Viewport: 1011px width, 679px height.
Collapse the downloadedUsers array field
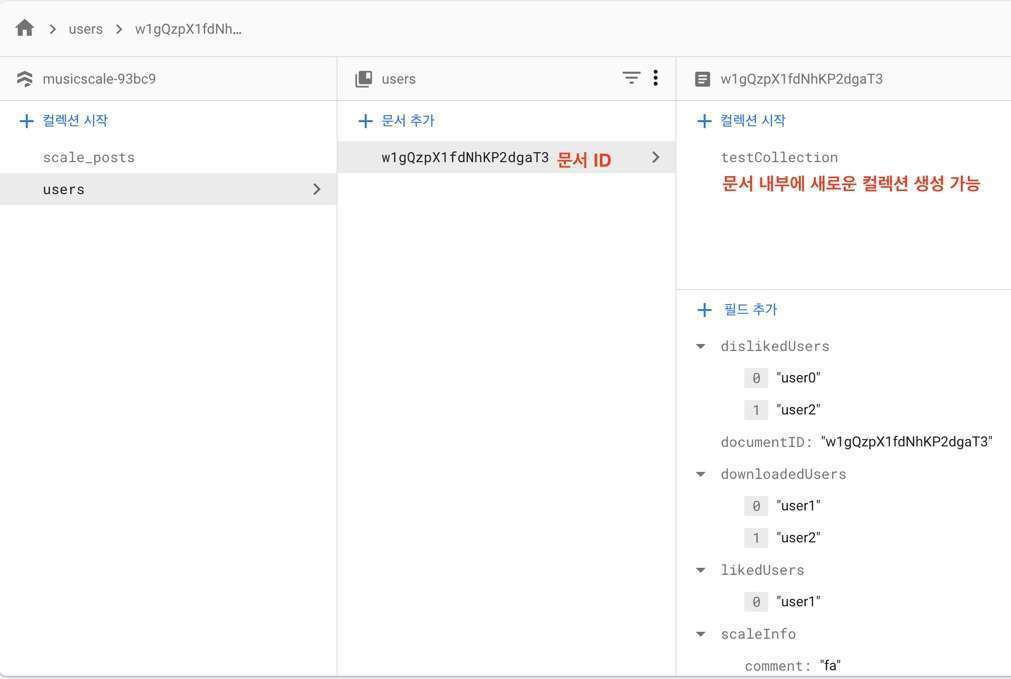(x=701, y=475)
